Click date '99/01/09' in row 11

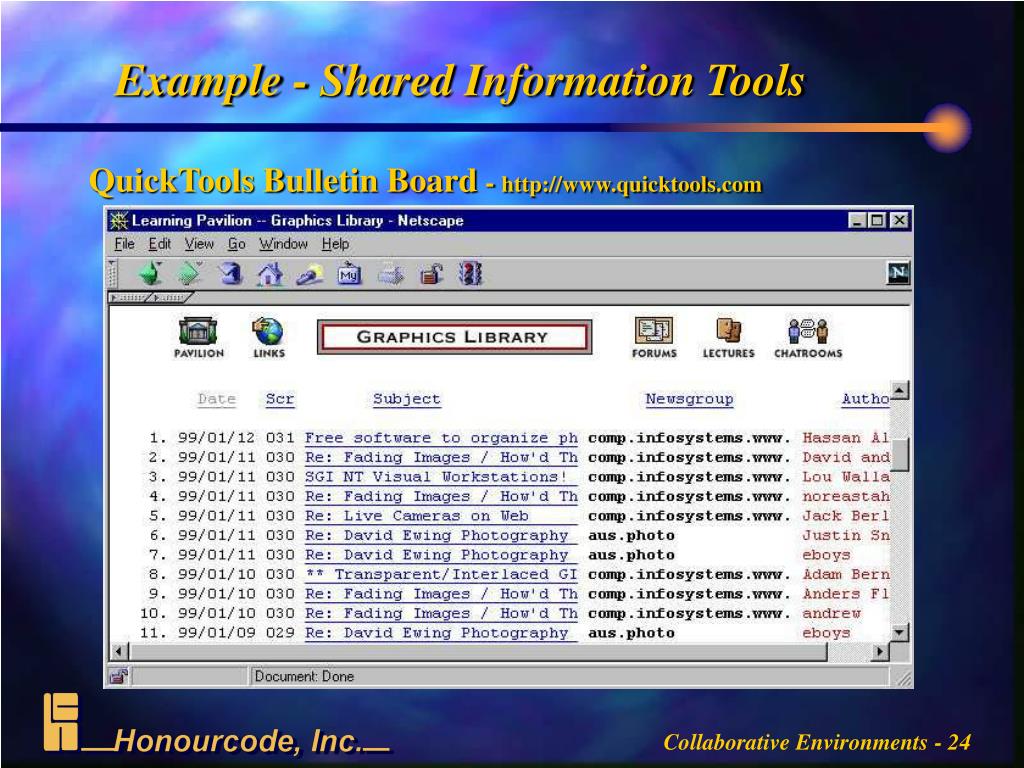[216, 633]
